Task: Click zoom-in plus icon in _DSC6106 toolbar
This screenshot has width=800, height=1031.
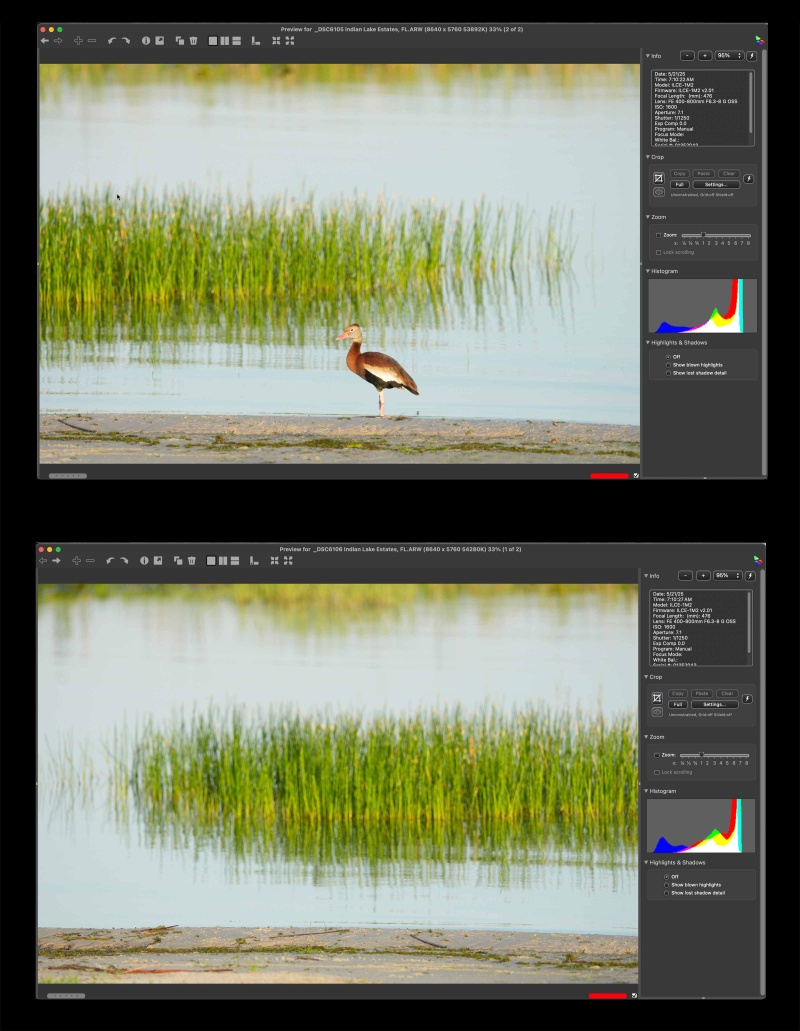Action: pyautogui.click(x=76, y=561)
